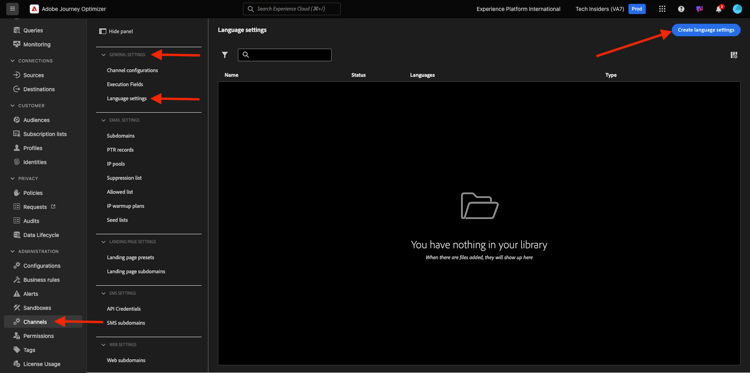Open Experience Platform International organization switcher
This screenshot has width=750, height=373.
(x=518, y=9)
